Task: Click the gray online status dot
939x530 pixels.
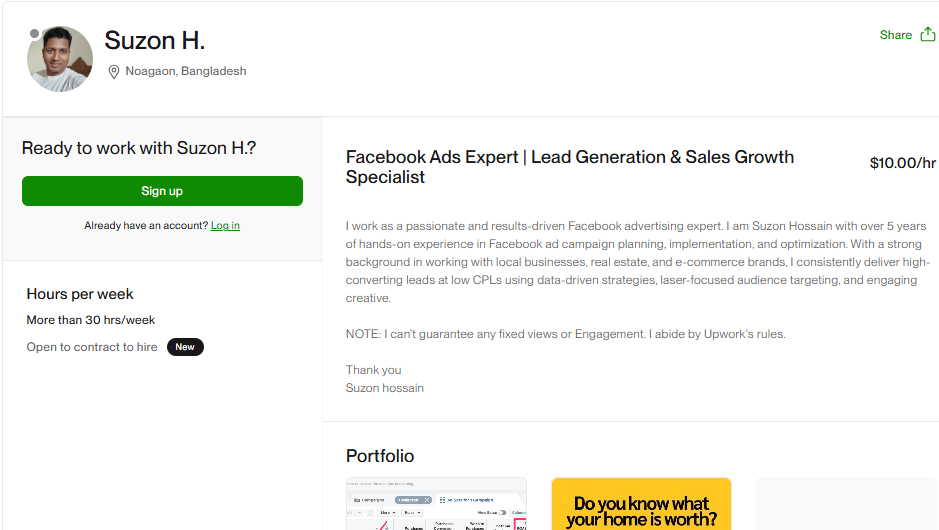Action: tap(35, 34)
